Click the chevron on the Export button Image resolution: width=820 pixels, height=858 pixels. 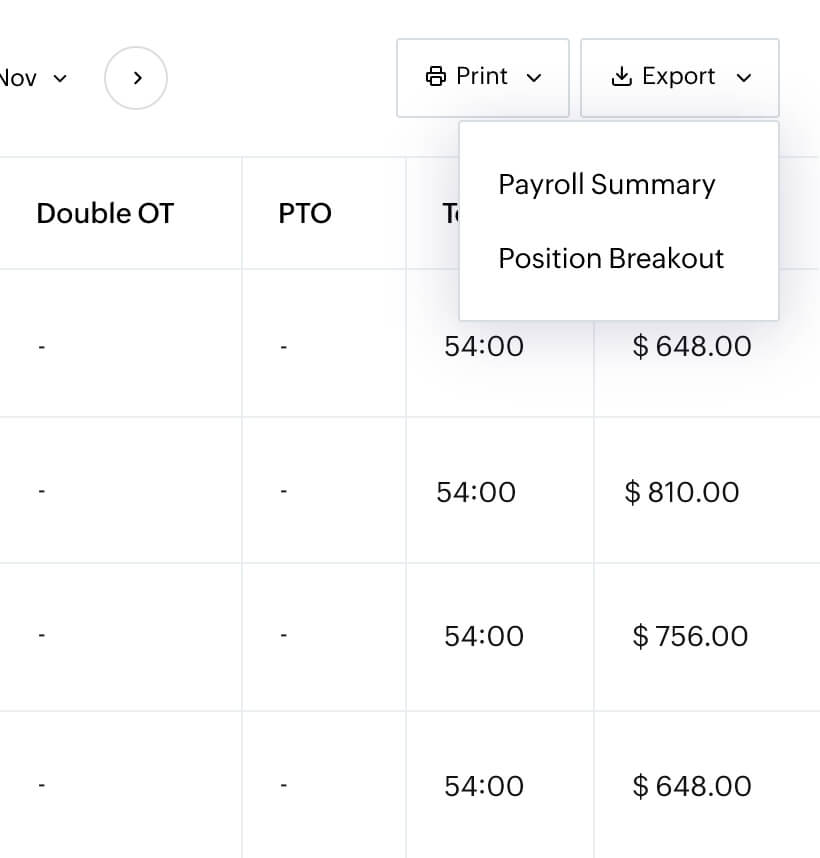pyautogui.click(x=746, y=77)
